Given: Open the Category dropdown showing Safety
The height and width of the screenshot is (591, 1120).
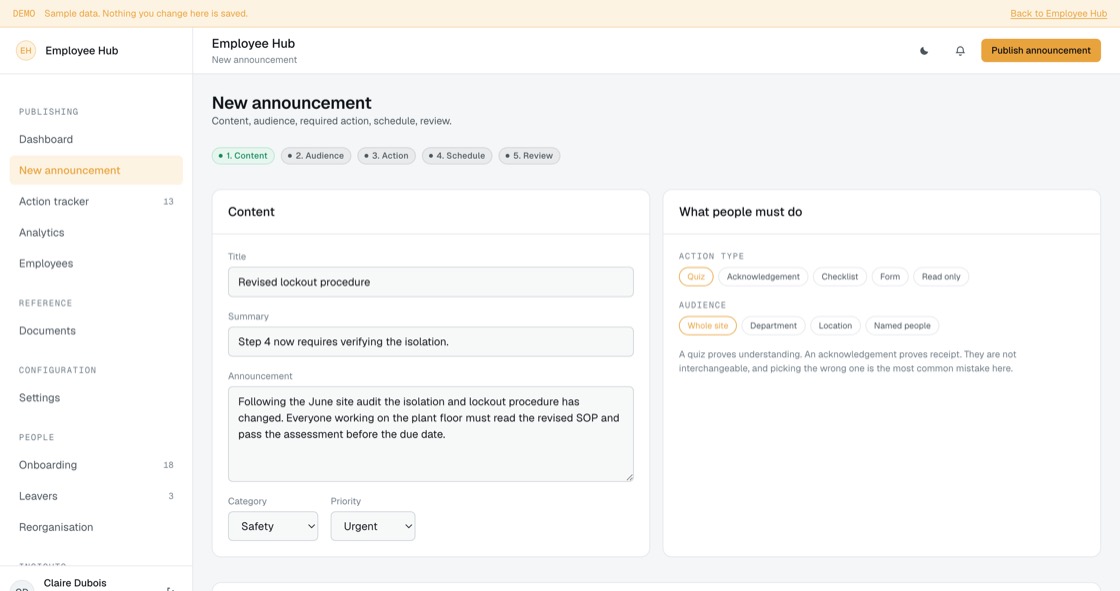Looking at the screenshot, I should pyautogui.click(x=273, y=526).
